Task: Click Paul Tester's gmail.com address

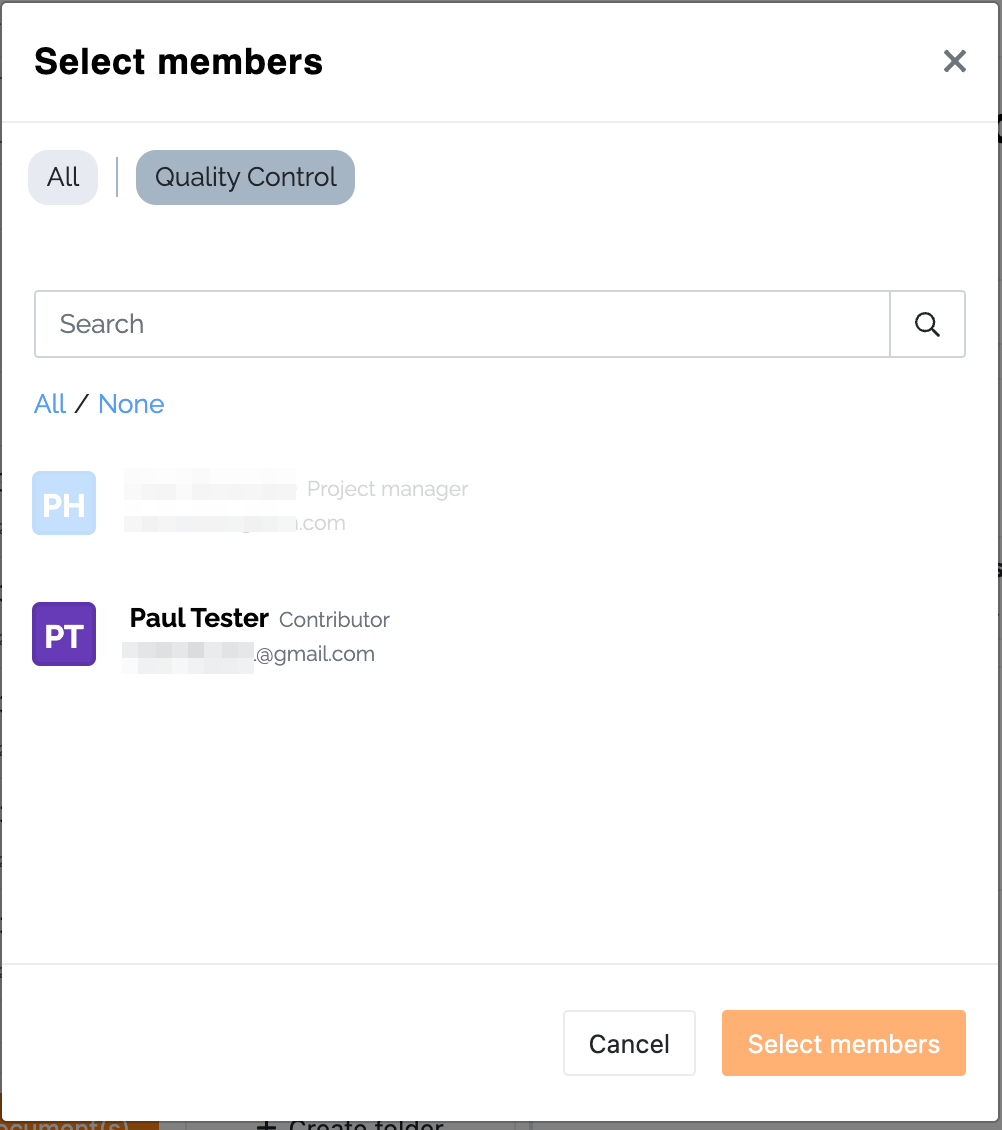Action: (249, 654)
